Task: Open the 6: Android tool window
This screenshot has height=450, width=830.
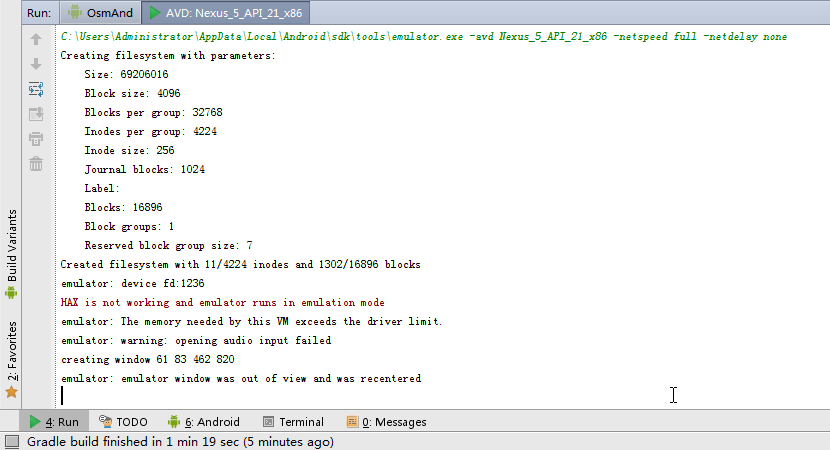Action: pyautogui.click(x=204, y=422)
